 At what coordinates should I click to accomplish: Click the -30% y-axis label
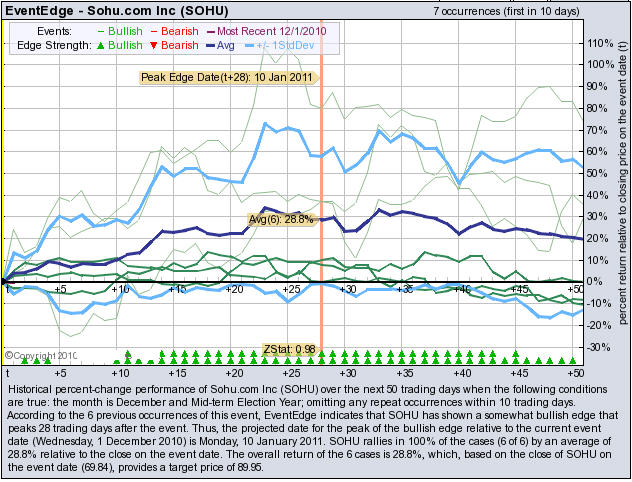pos(600,347)
